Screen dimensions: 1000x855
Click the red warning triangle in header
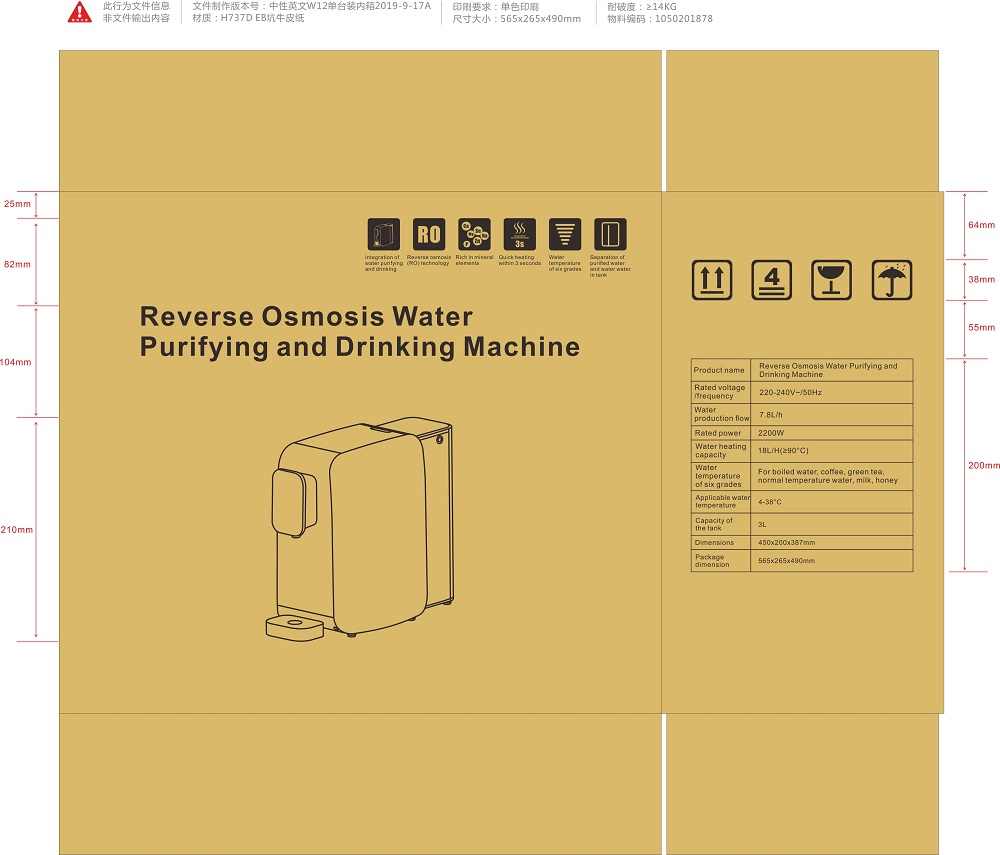(79, 12)
